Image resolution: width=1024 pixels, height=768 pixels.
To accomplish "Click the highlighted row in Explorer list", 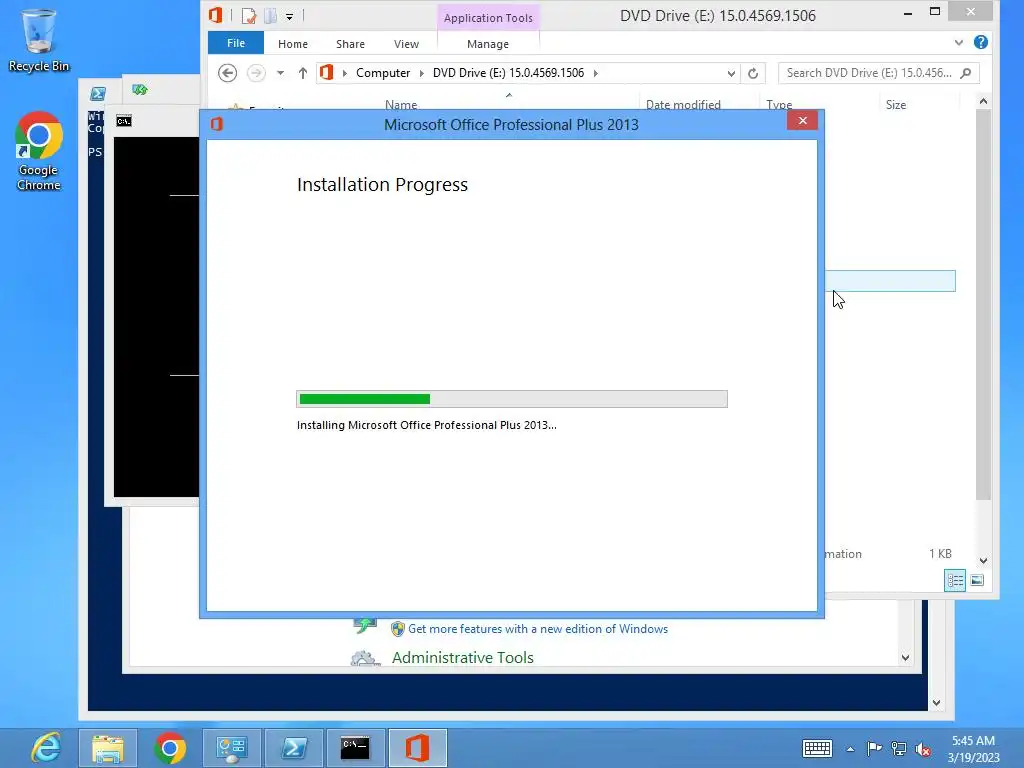I will (x=890, y=281).
